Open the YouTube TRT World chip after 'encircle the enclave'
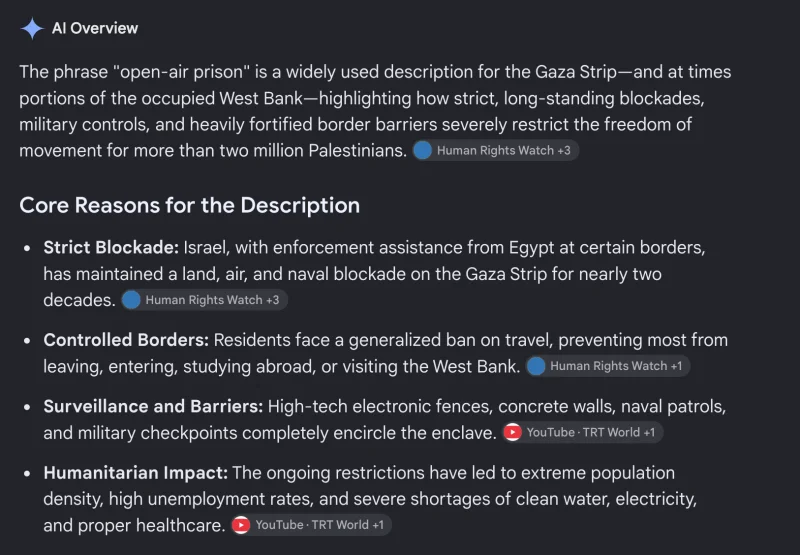Viewport: 800px width, 555px height. coord(582,433)
